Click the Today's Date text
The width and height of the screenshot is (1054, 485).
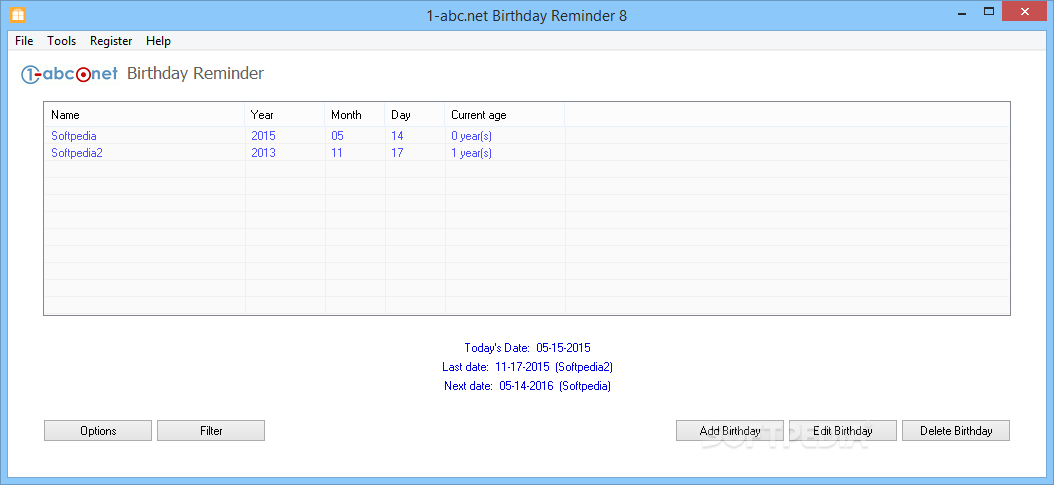point(527,348)
